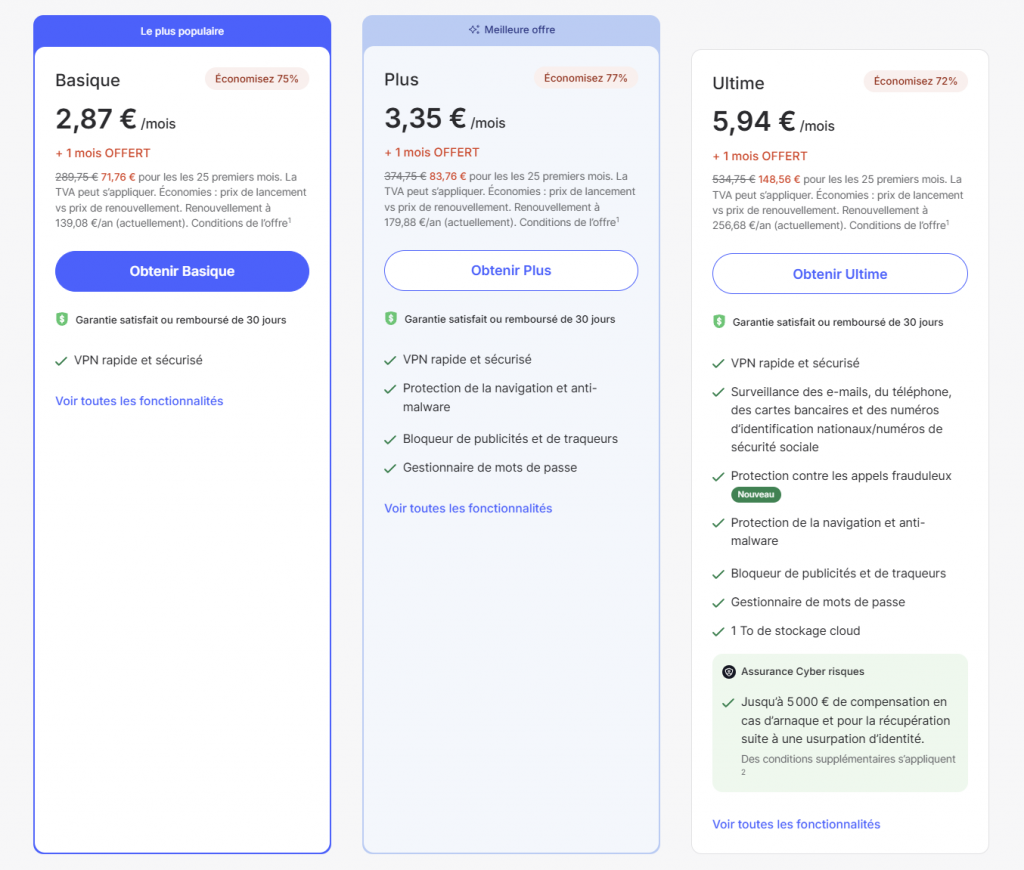Open Voir toutes les fonctionnalités under Basique
Image resolution: width=1024 pixels, height=870 pixels.
coord(139,401)
